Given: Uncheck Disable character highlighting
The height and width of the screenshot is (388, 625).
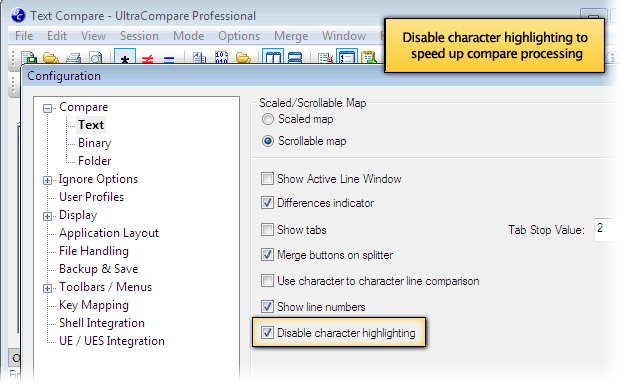Looking at the screenshot, I should pos(267,332).
